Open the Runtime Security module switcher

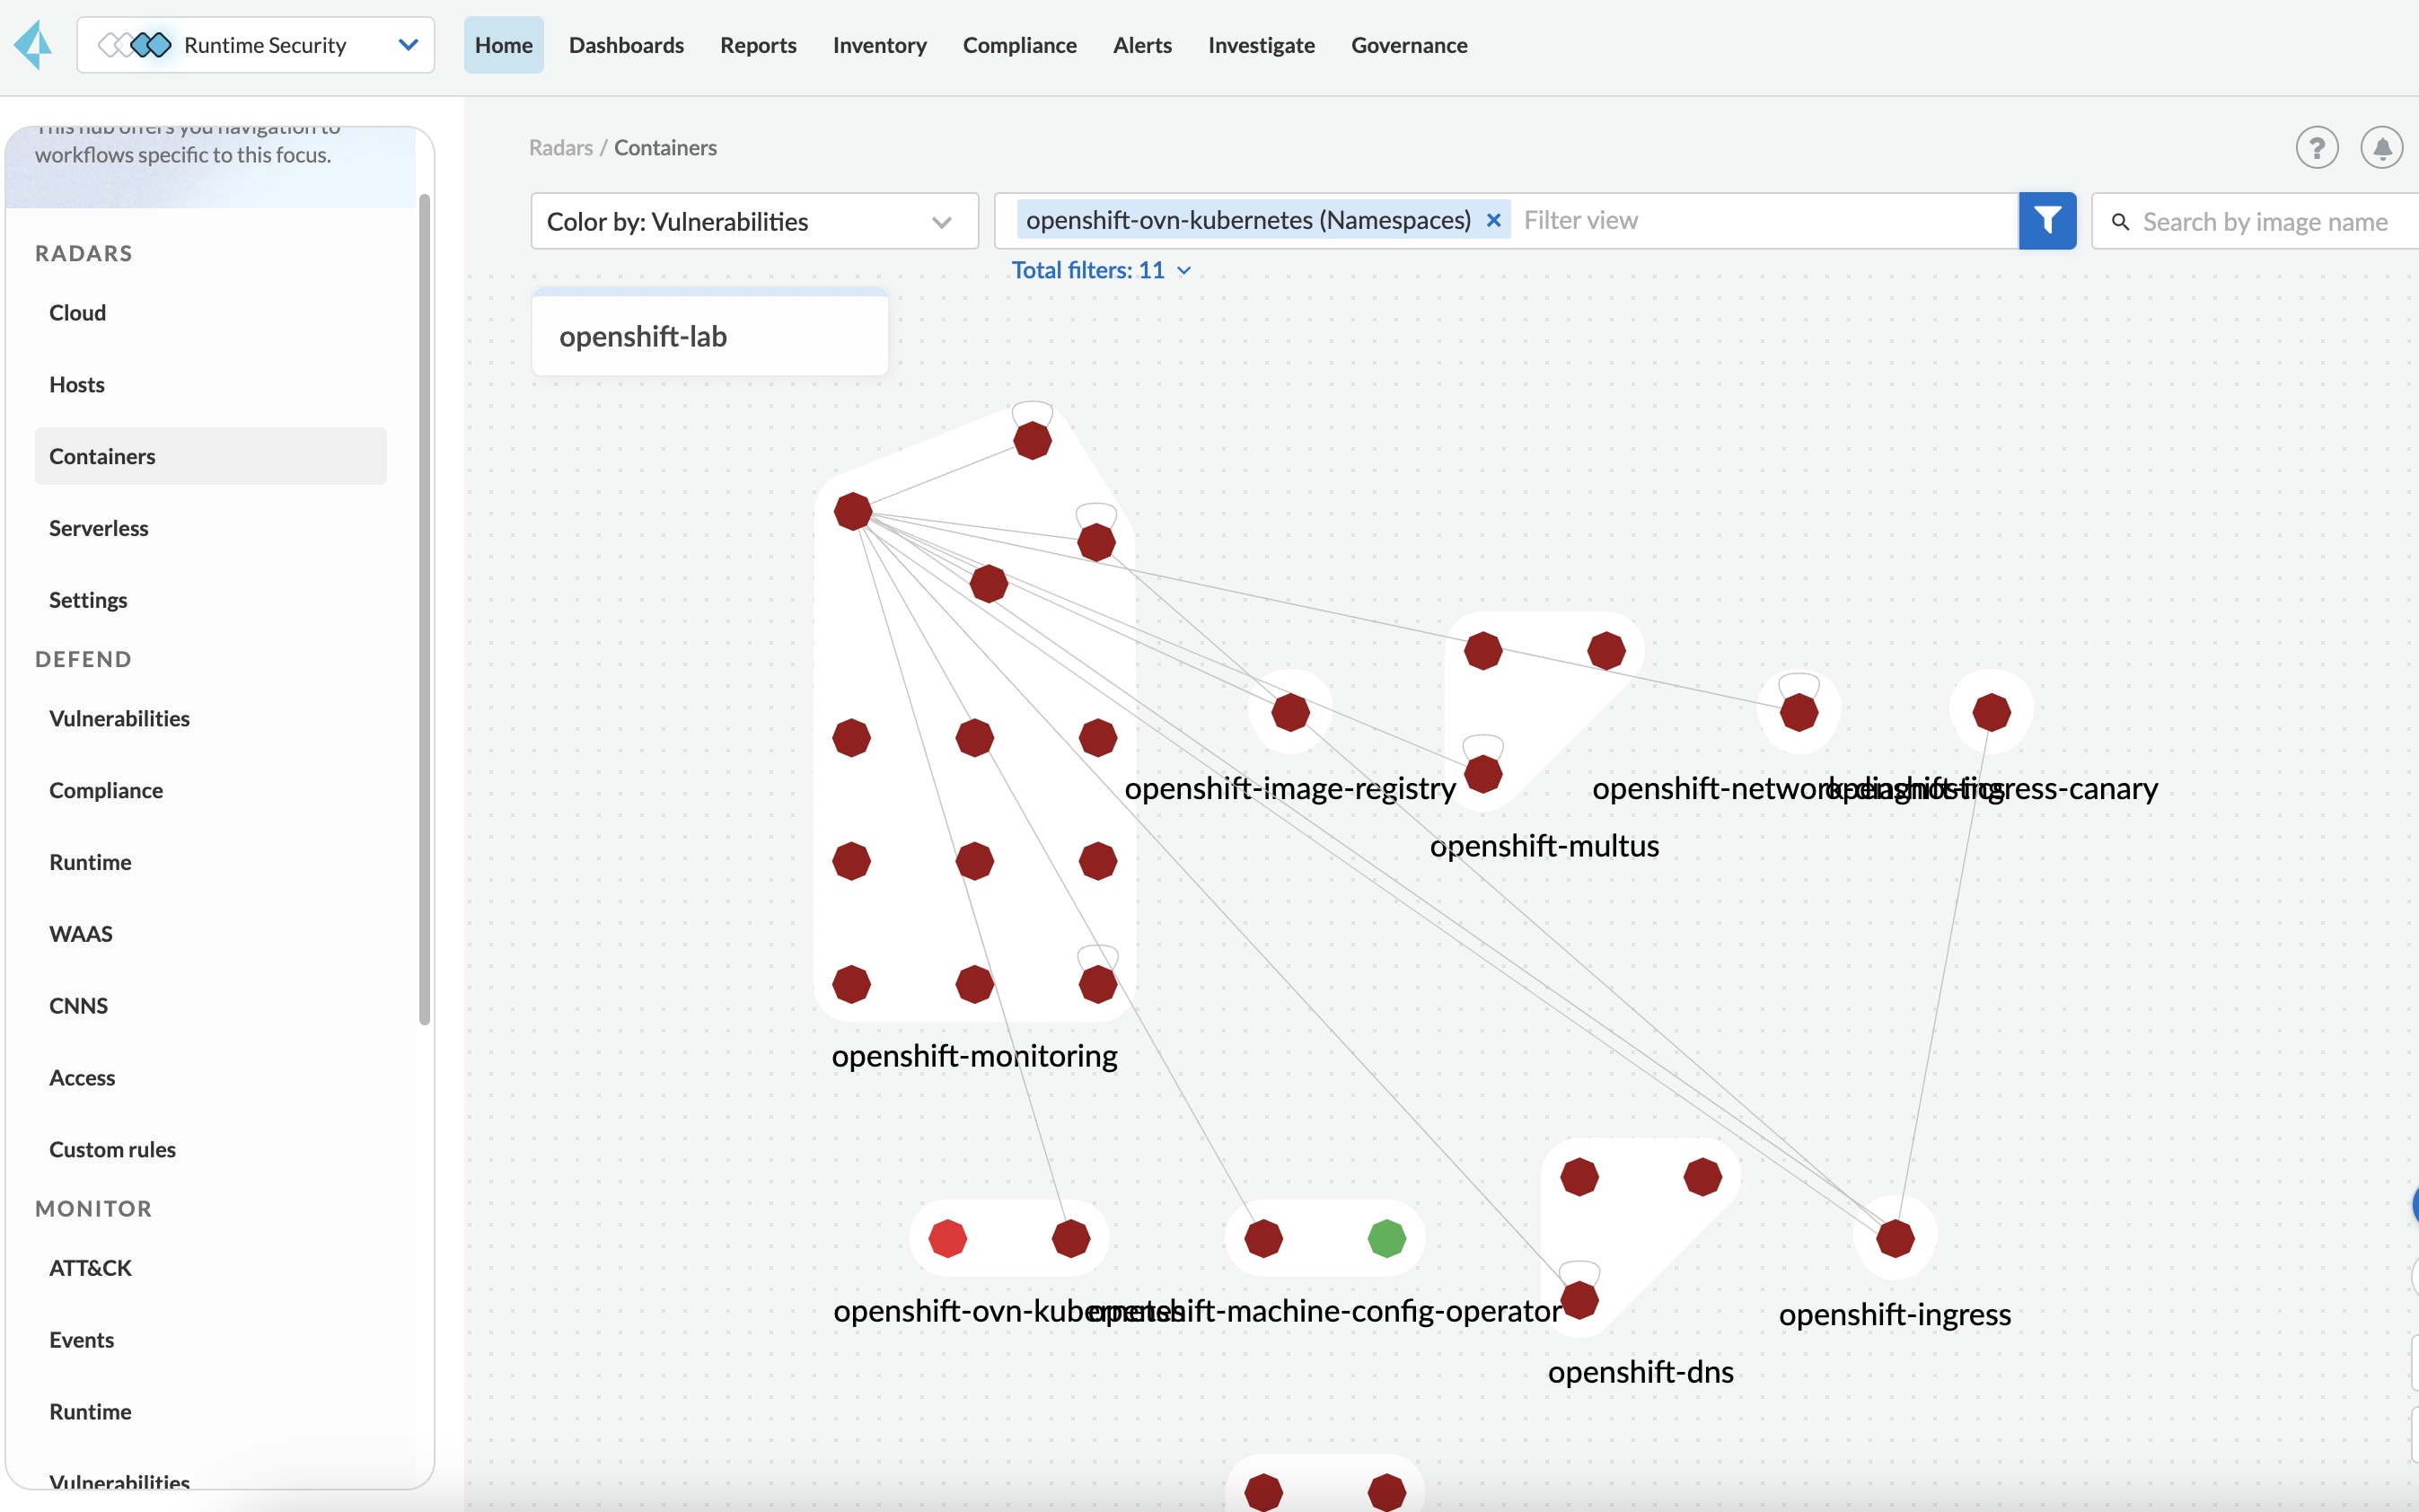pyautogui.click(x=256, y=45)
